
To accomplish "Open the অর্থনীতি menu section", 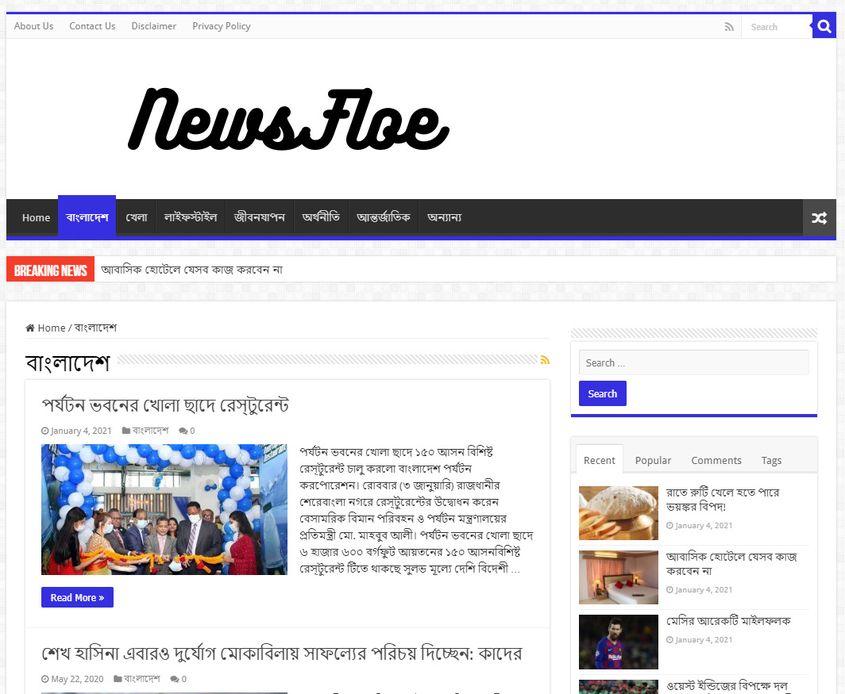I will (321, 218).
